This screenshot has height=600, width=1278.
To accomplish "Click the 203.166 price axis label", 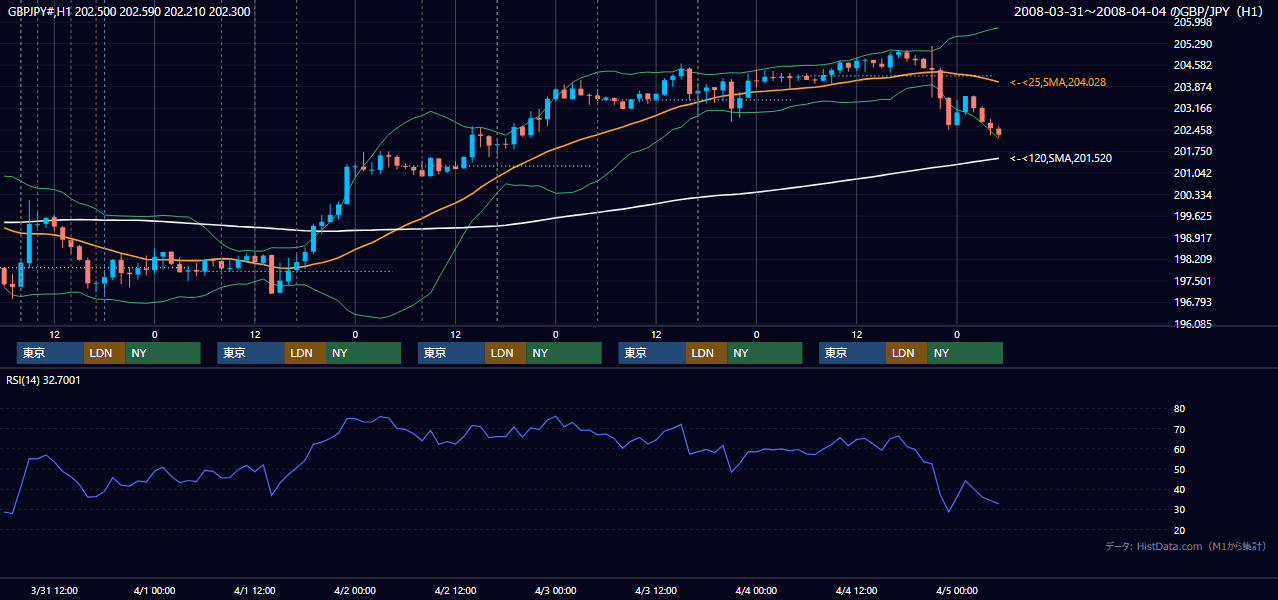I will [1193, 108].
